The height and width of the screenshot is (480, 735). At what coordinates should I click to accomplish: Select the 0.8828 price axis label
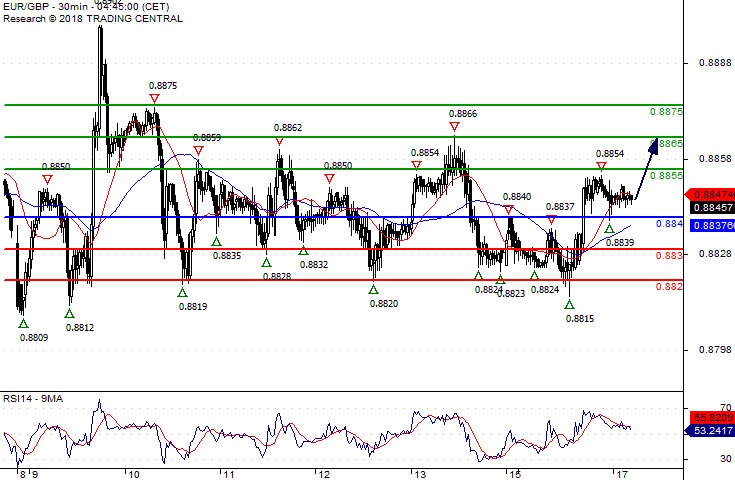tap(715, 254)
